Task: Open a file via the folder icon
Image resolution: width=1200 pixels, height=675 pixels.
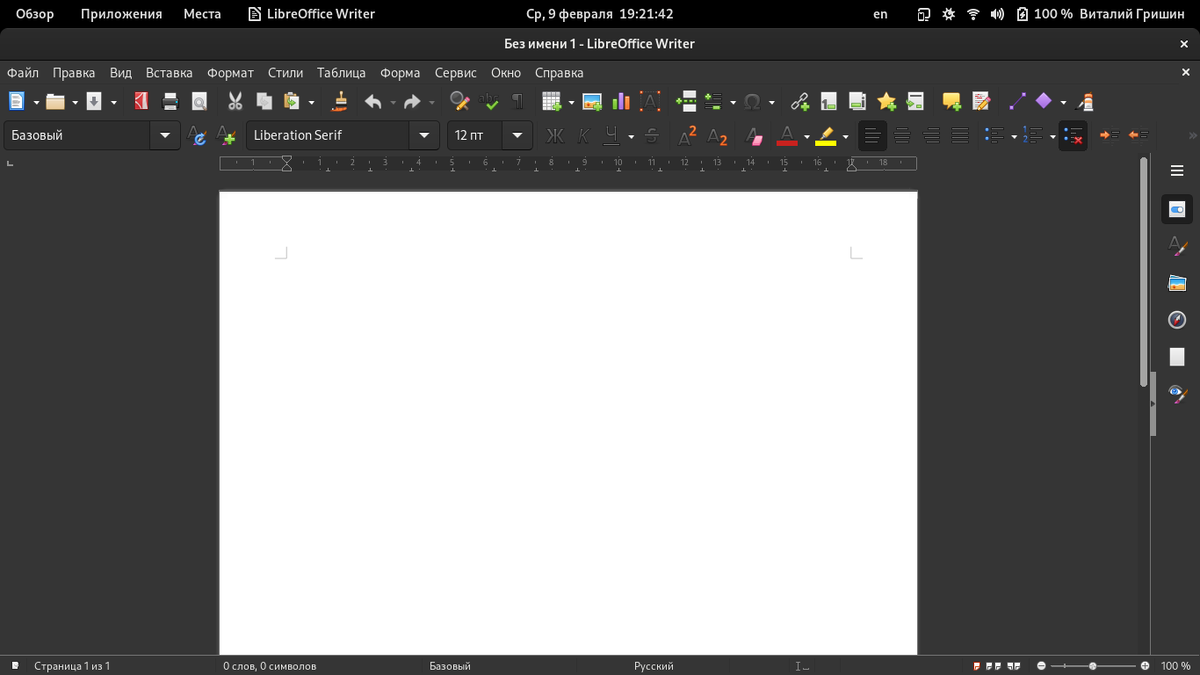Action: click(x=55, y=101)
